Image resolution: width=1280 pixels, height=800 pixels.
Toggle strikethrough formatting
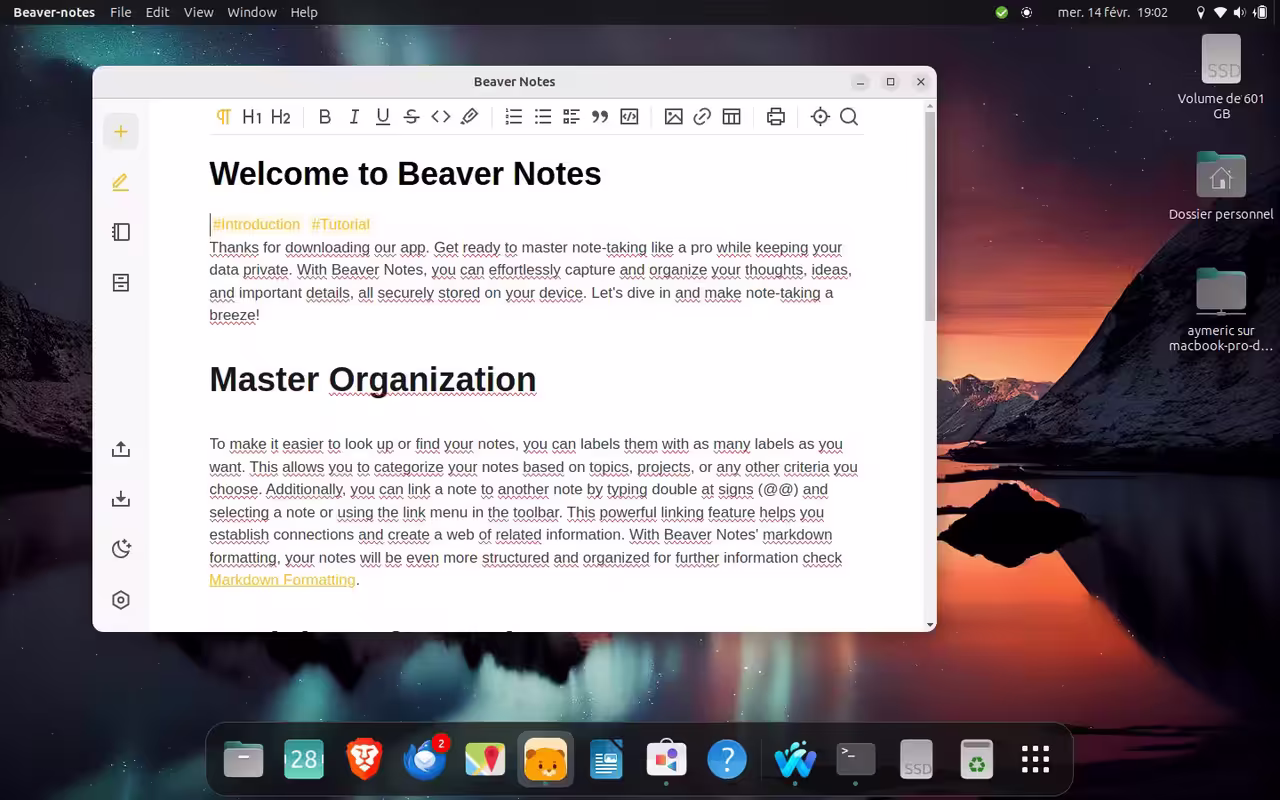point(412,117)
